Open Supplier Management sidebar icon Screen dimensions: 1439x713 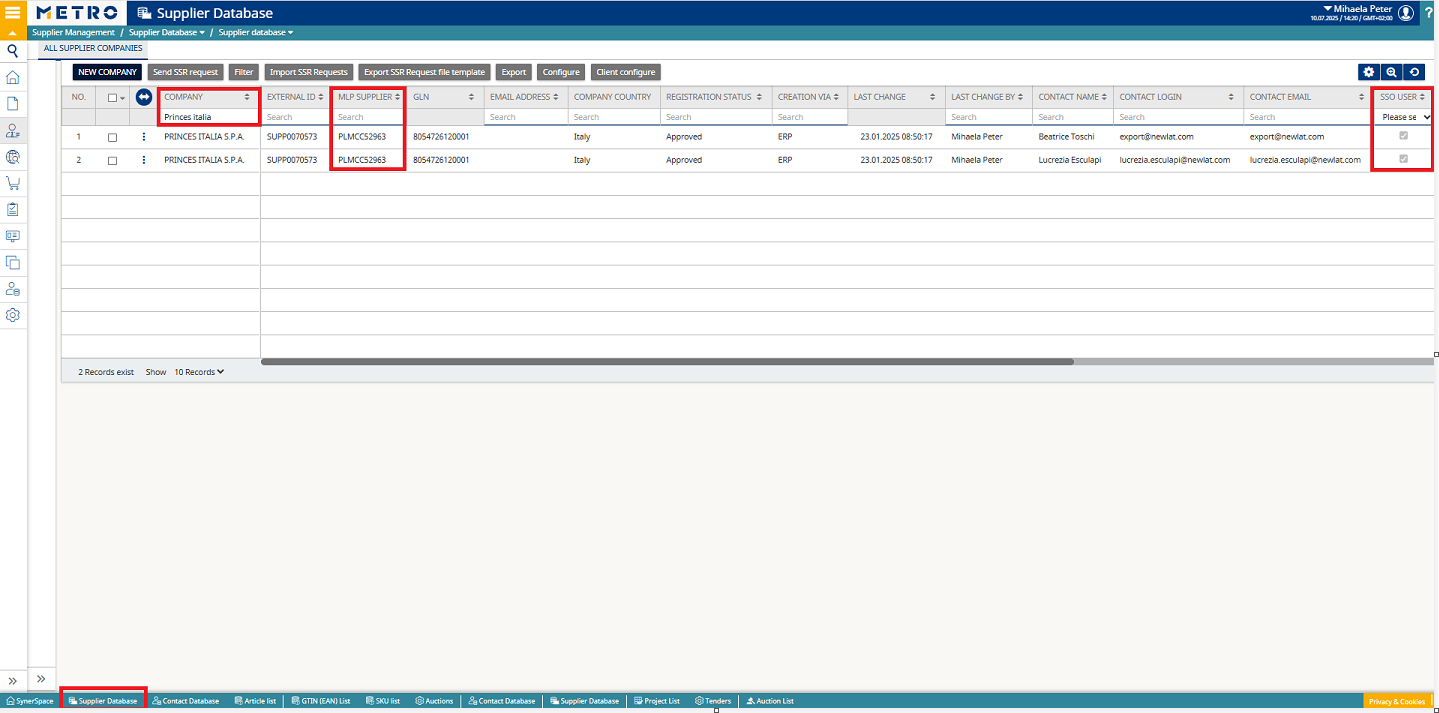pos(13,130)
